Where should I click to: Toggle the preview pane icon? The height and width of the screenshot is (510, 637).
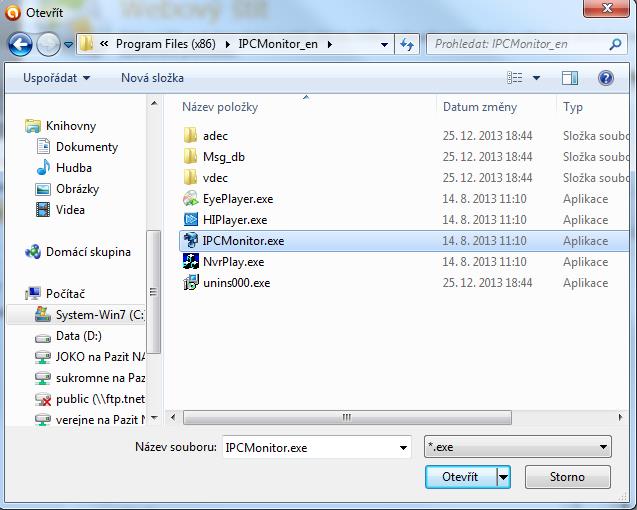pyautogui.click(x=570, y=78)
